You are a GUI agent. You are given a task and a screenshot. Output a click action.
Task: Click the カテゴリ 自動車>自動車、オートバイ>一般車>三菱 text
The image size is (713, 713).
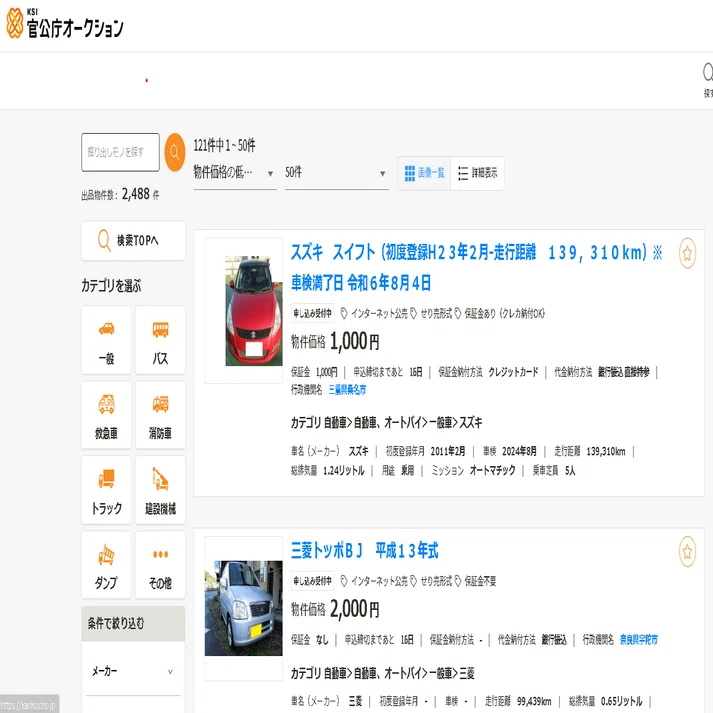click(382, 673)
